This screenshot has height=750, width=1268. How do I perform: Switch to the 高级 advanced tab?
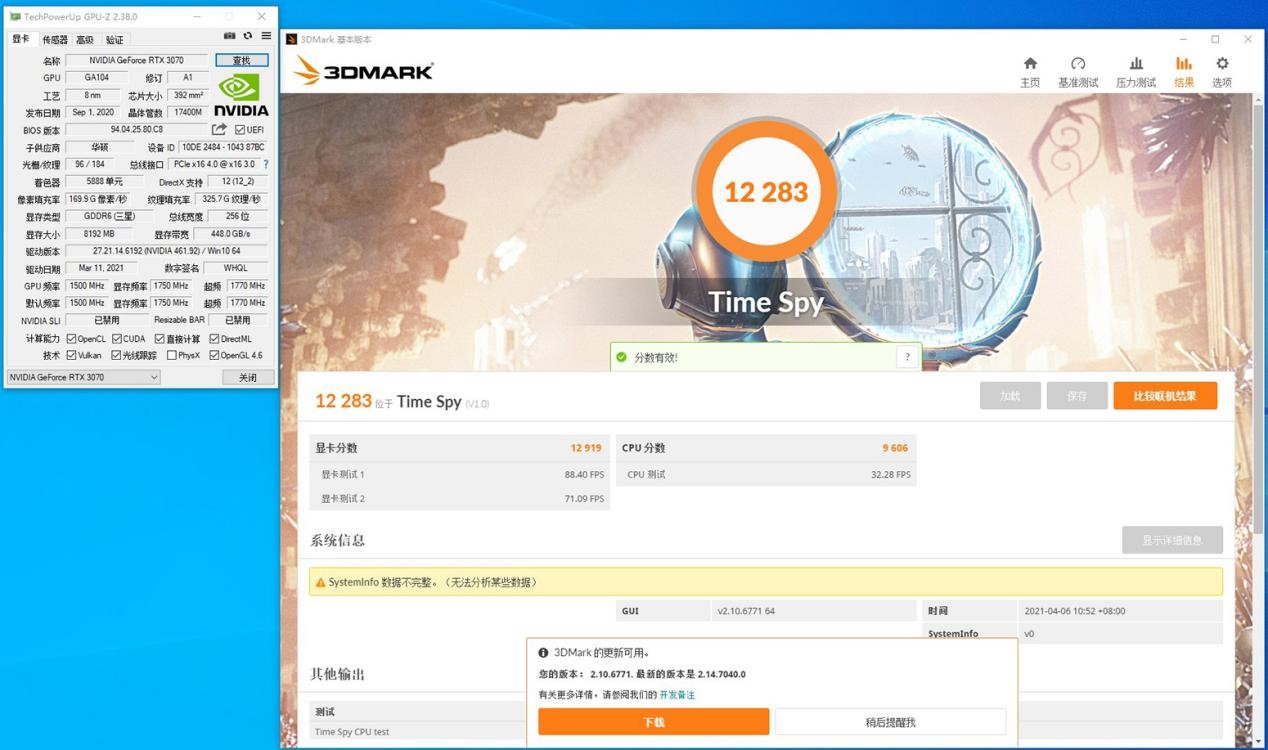(x=85, y=40)
